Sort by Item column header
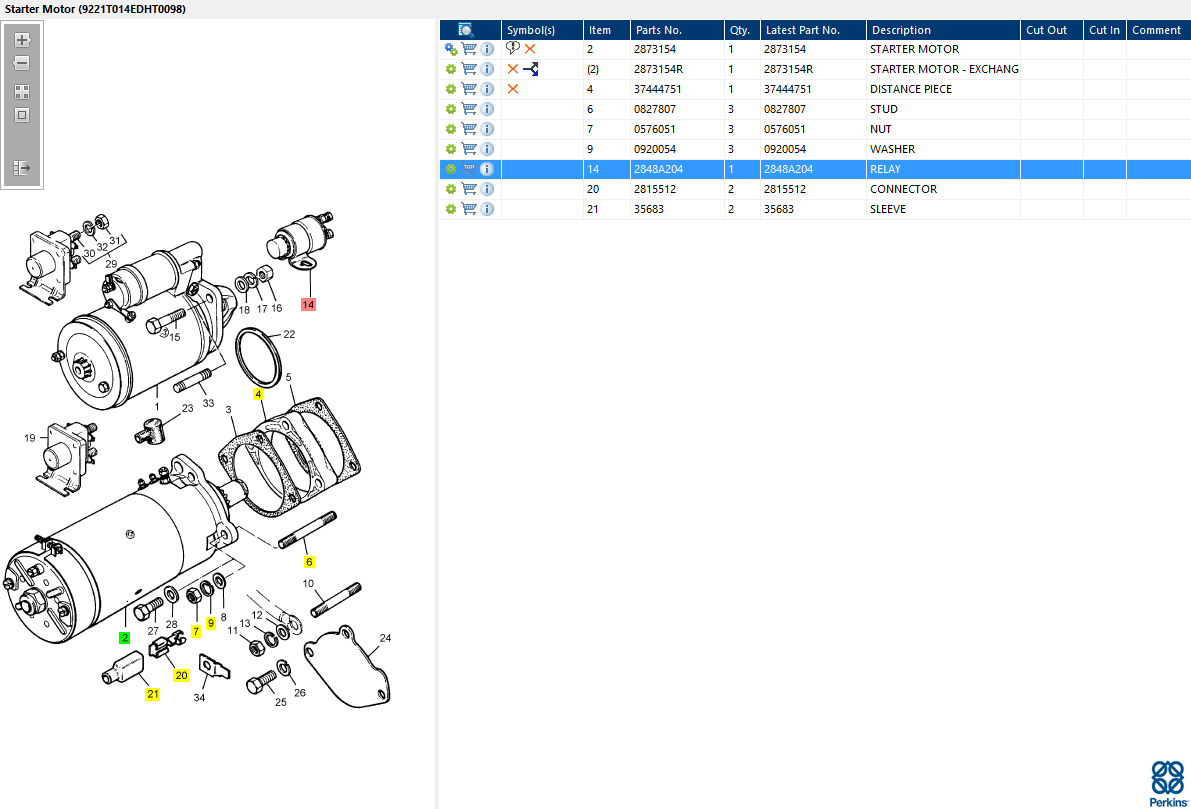Viewport: 1191px width, 809px height. coord(607,30)
